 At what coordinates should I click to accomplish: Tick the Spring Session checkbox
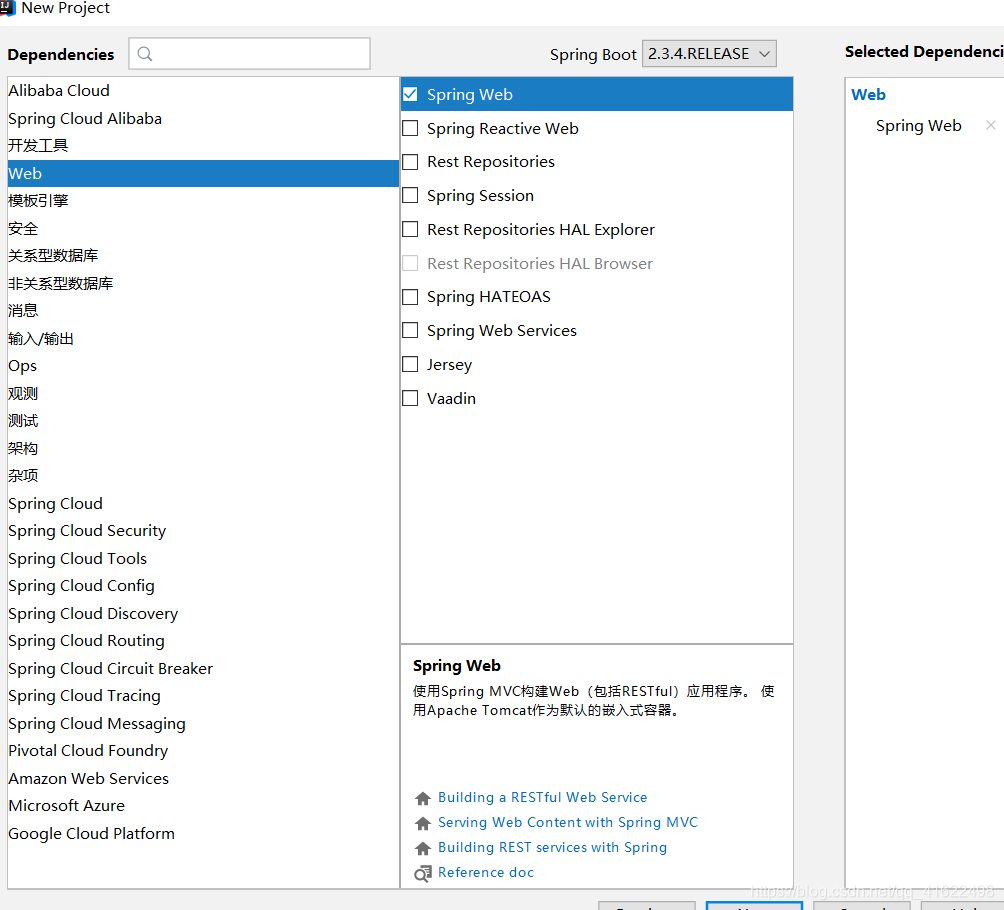pyautogui.click(x=410, y=195)
